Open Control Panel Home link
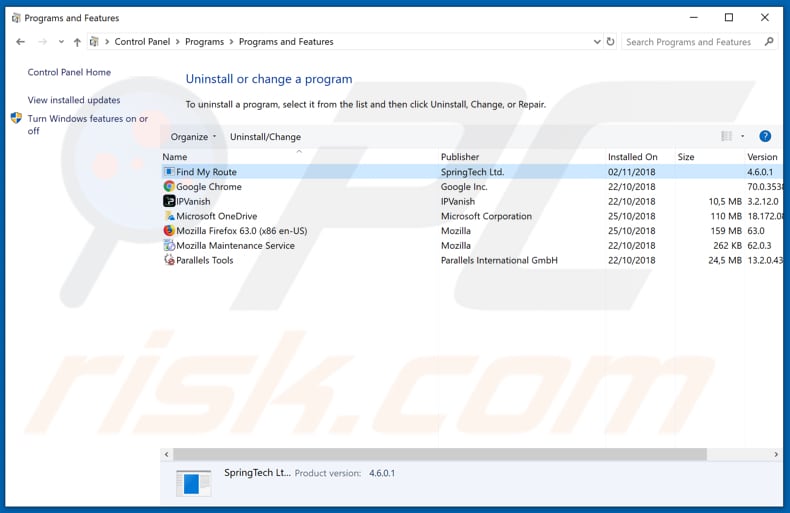This screenshot has width=790, height=513. (69, 72)
